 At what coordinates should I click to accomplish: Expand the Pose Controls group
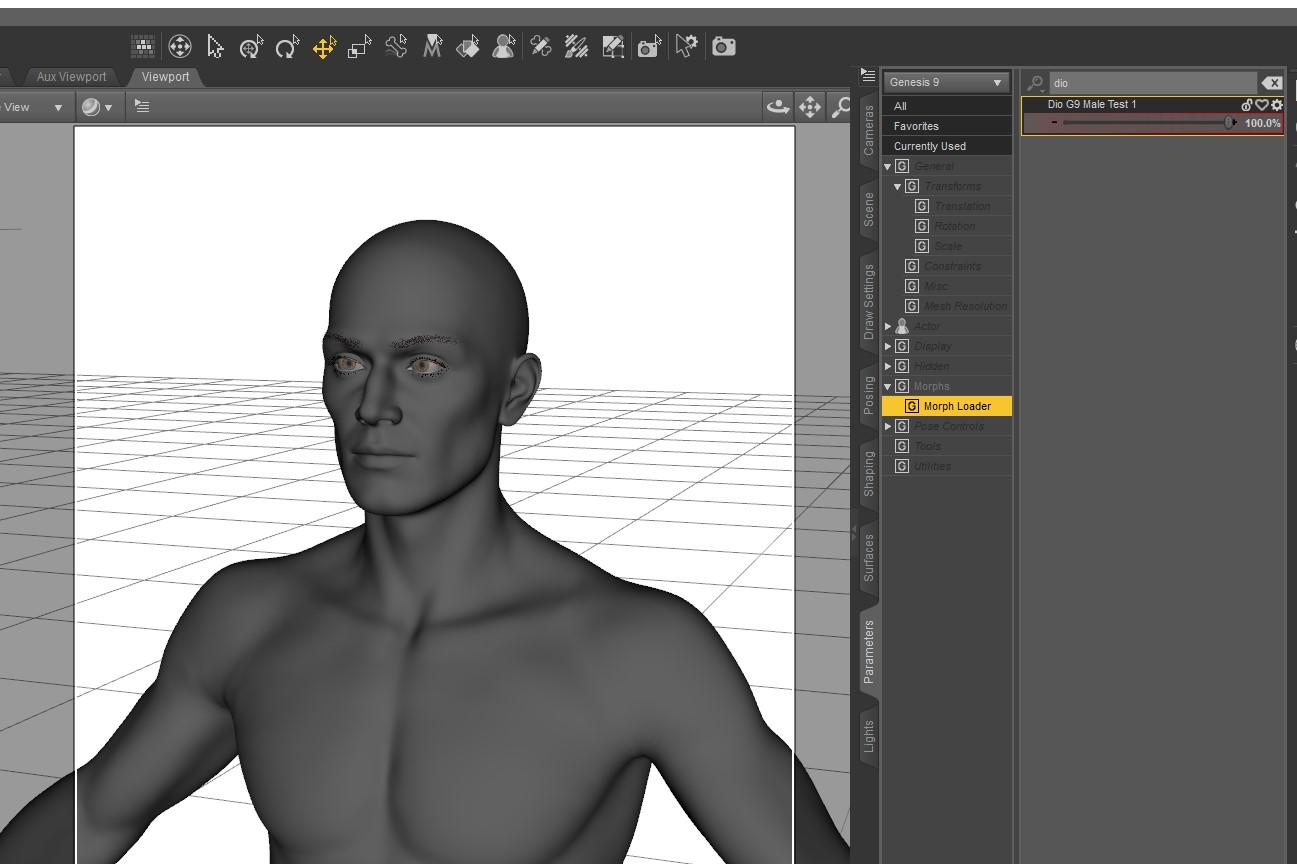tap(887, 426)
